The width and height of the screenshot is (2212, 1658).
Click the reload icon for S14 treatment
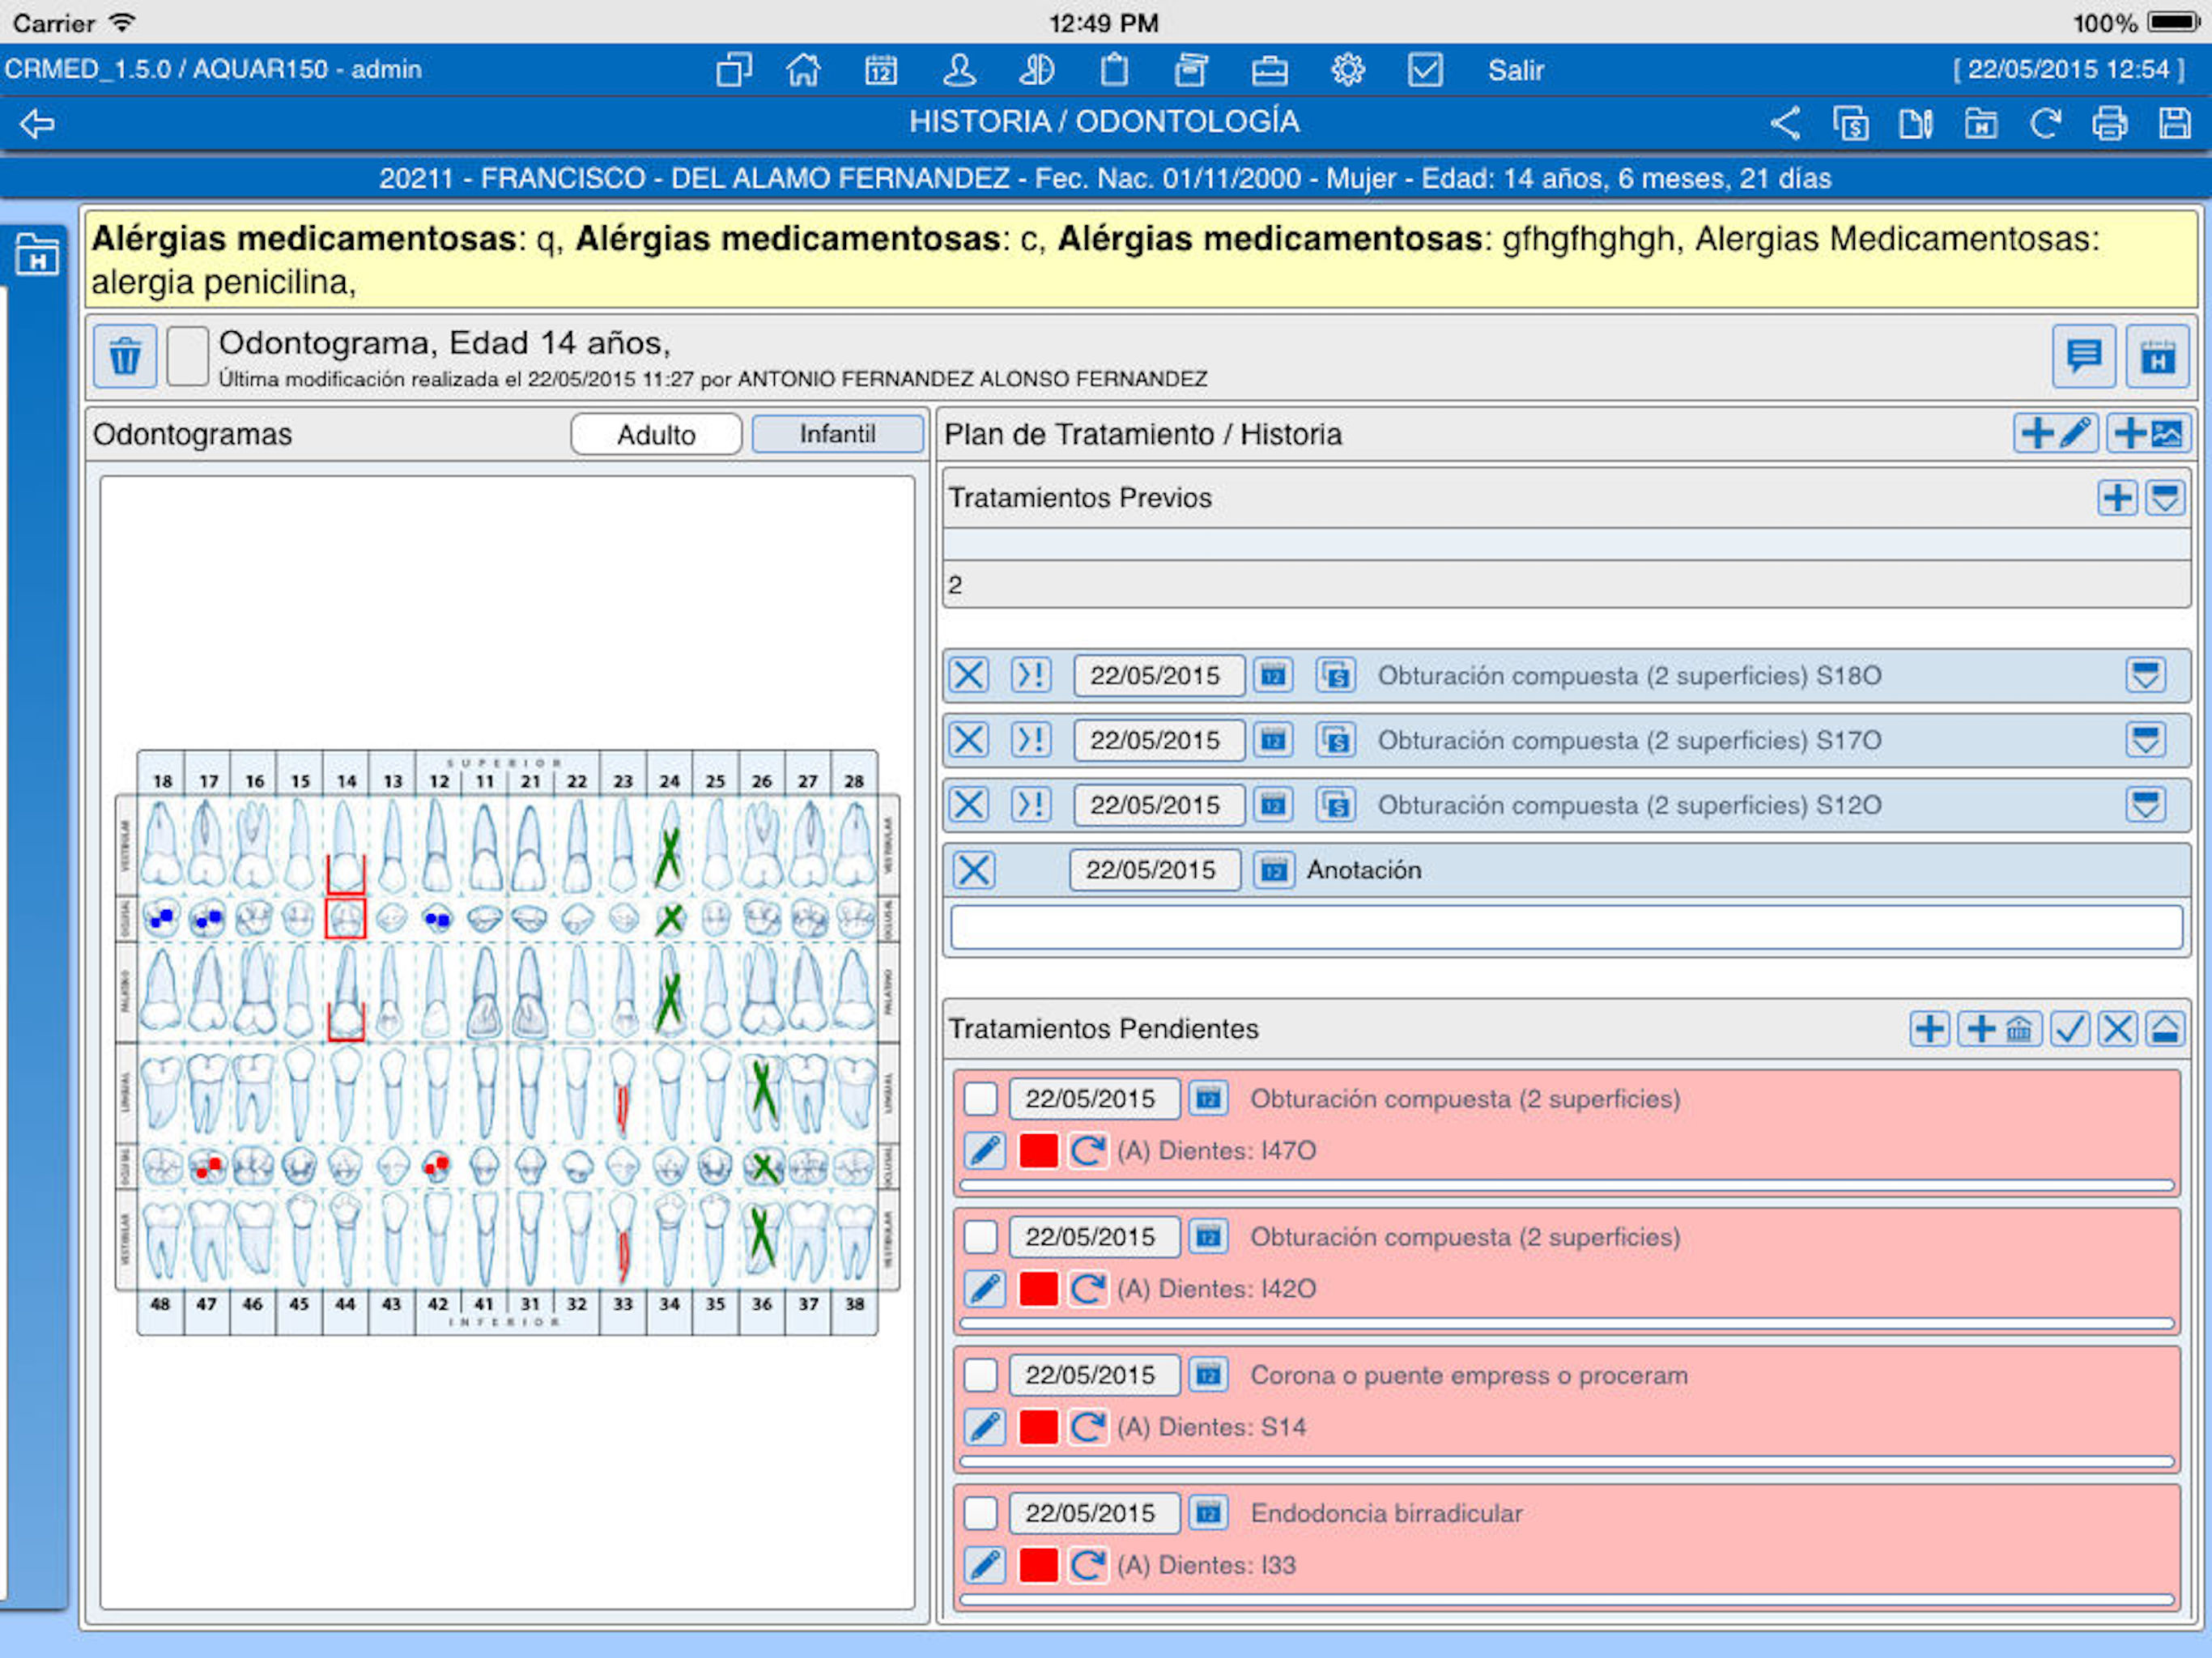(x=1088, y=1427)
